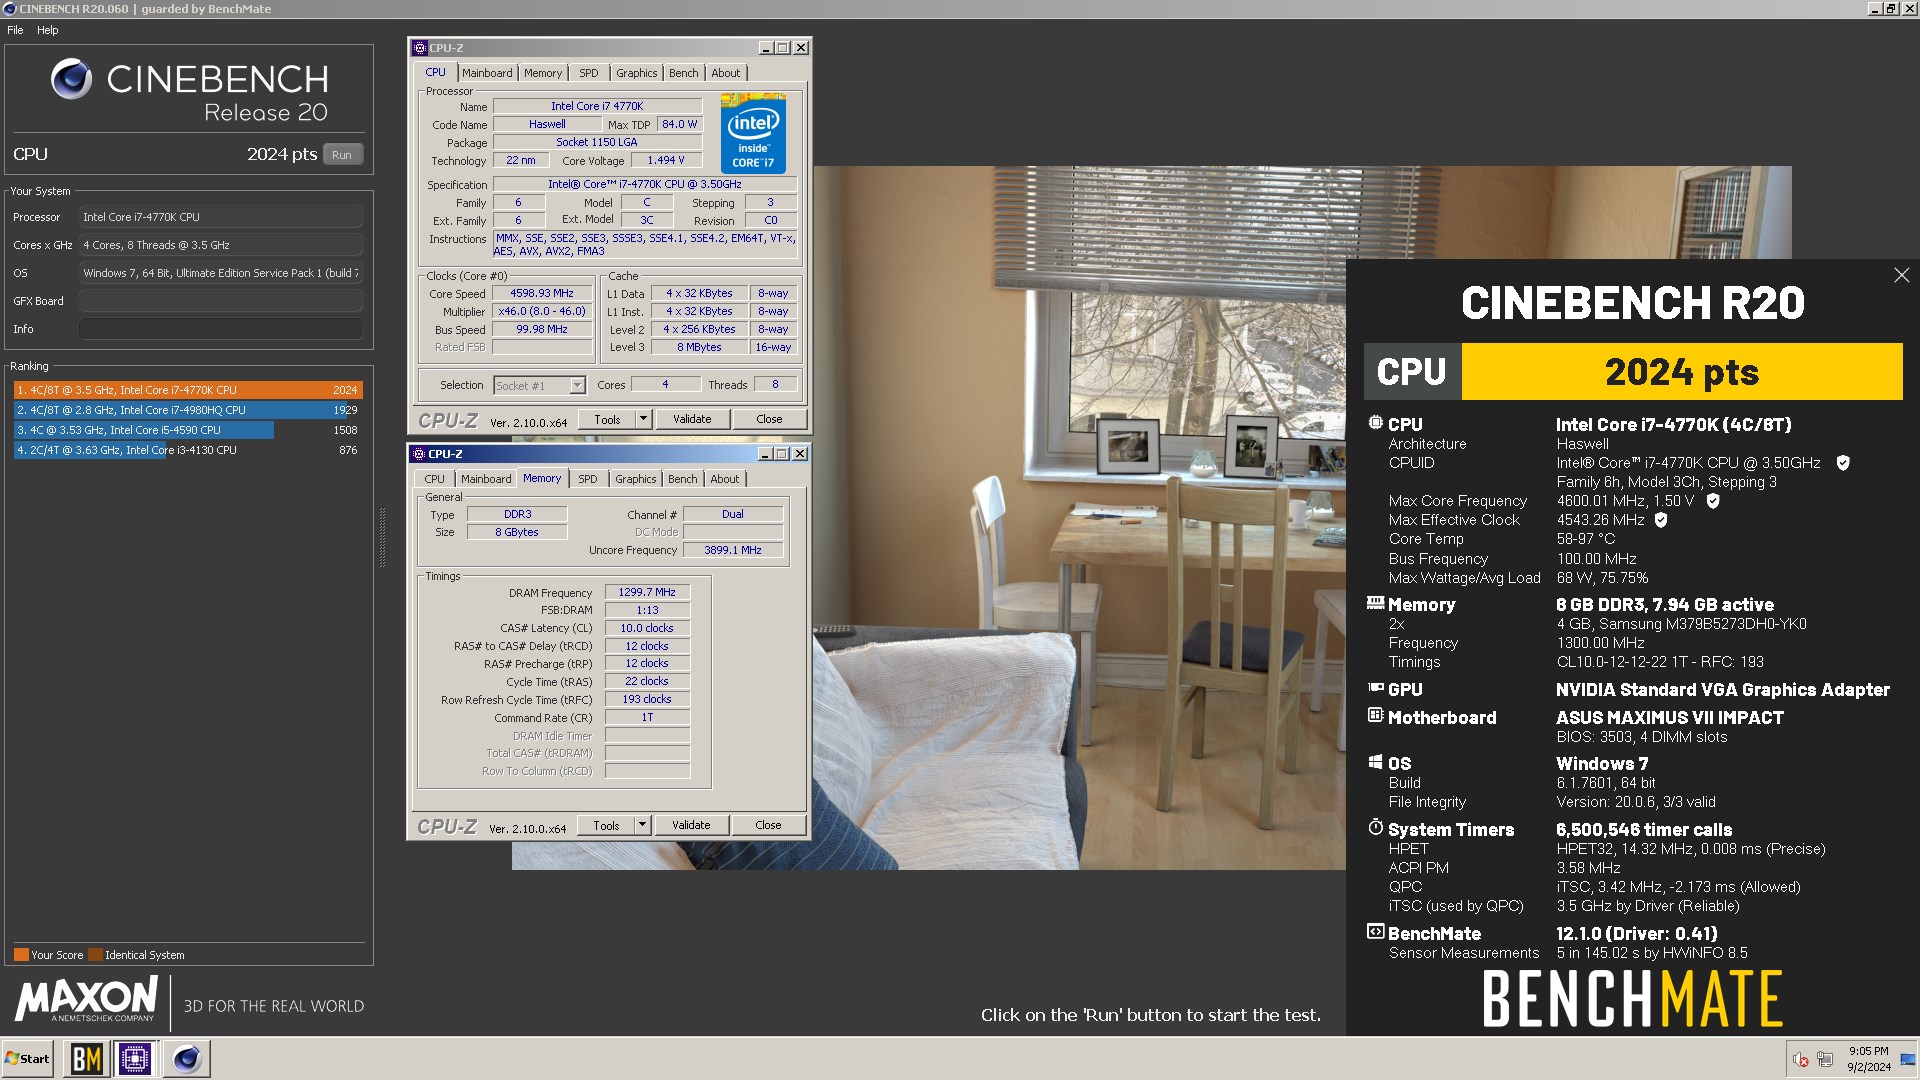Click the Memory icon in BenchMate panel
Screen dimensions: 1920x1080
pyautogui.click(x=1376, y=603)
